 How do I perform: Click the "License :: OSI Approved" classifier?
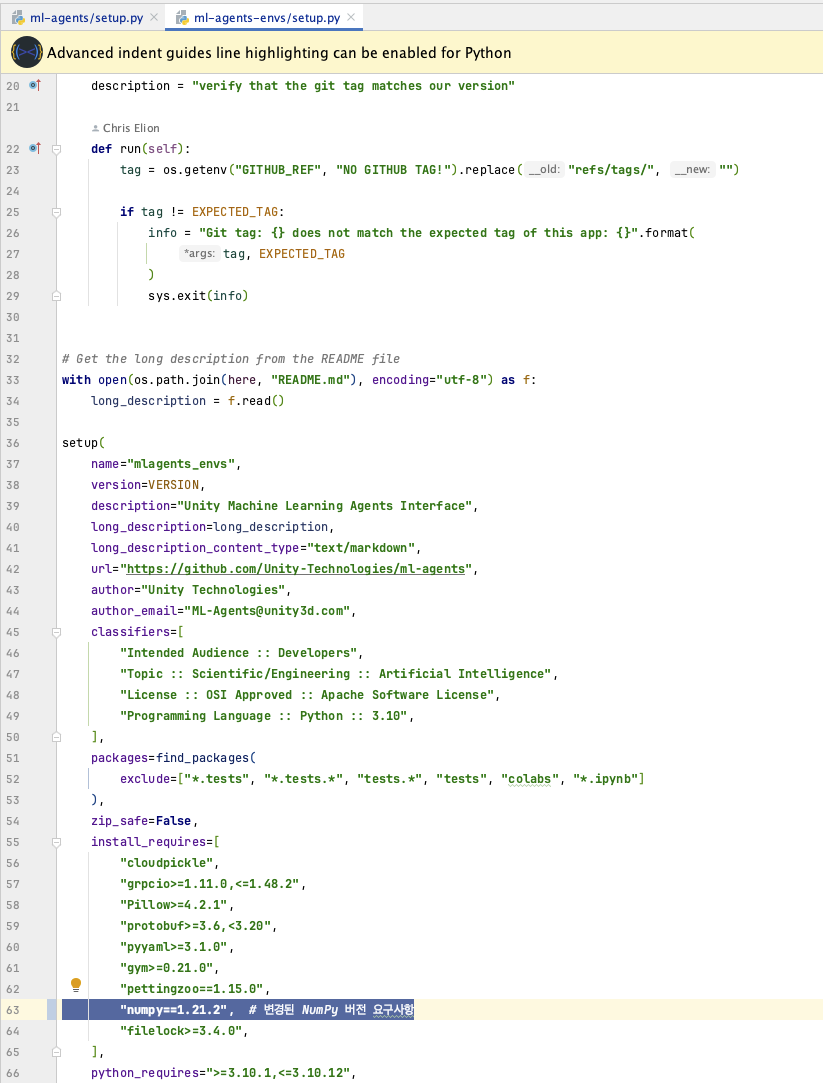click(306, 695)
